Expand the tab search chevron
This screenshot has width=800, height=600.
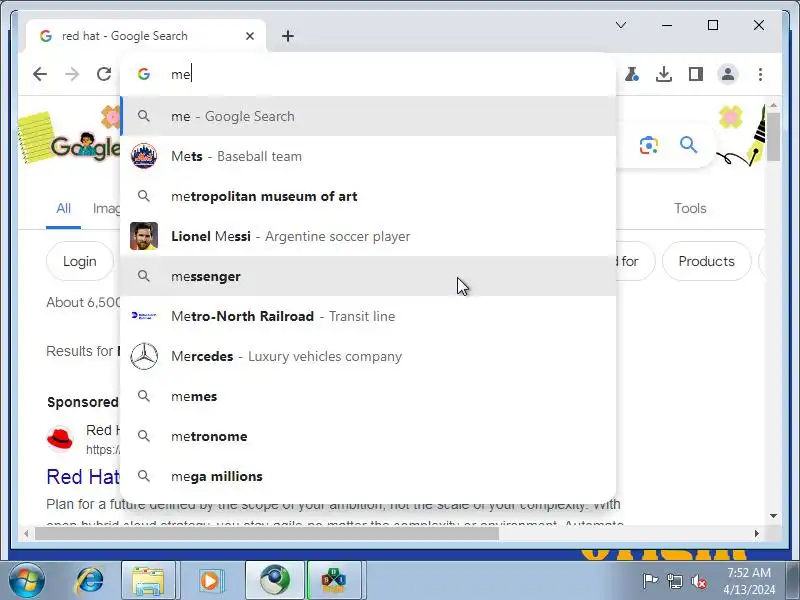(620, 25)
